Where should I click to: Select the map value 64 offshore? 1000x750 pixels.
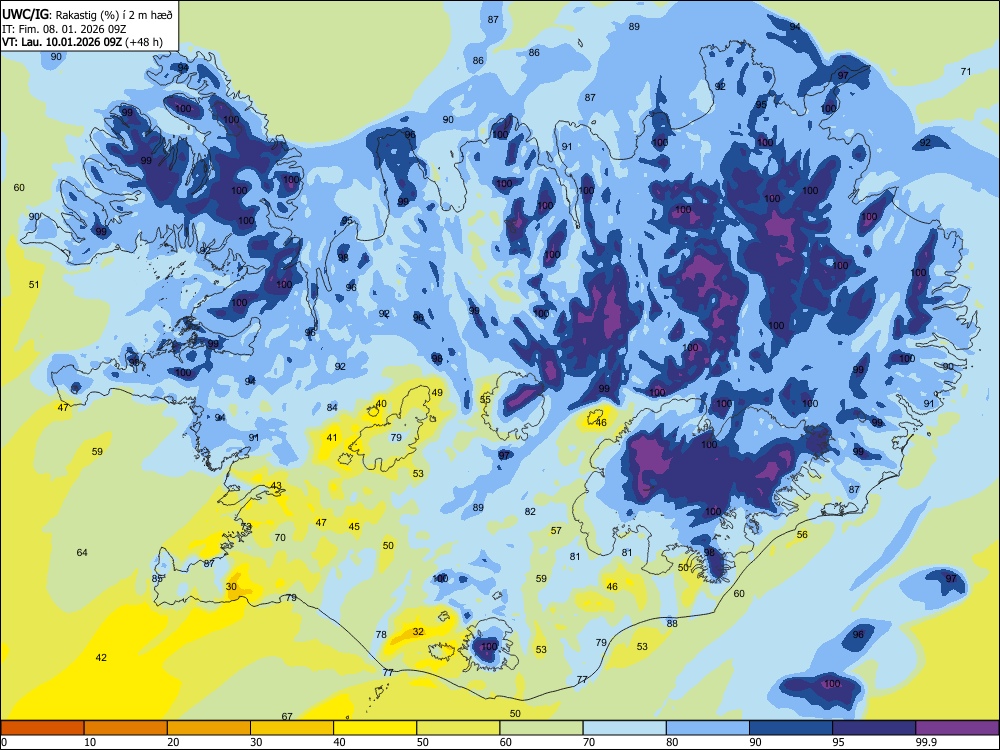point(82,552)
